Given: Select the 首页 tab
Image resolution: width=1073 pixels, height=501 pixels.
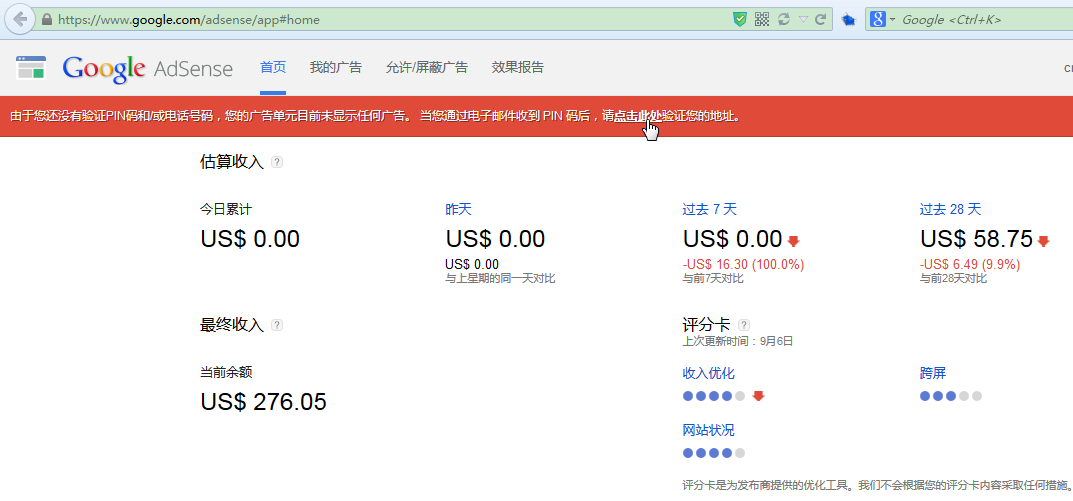Looking at the screenshot, I should [x=273, y=67].
